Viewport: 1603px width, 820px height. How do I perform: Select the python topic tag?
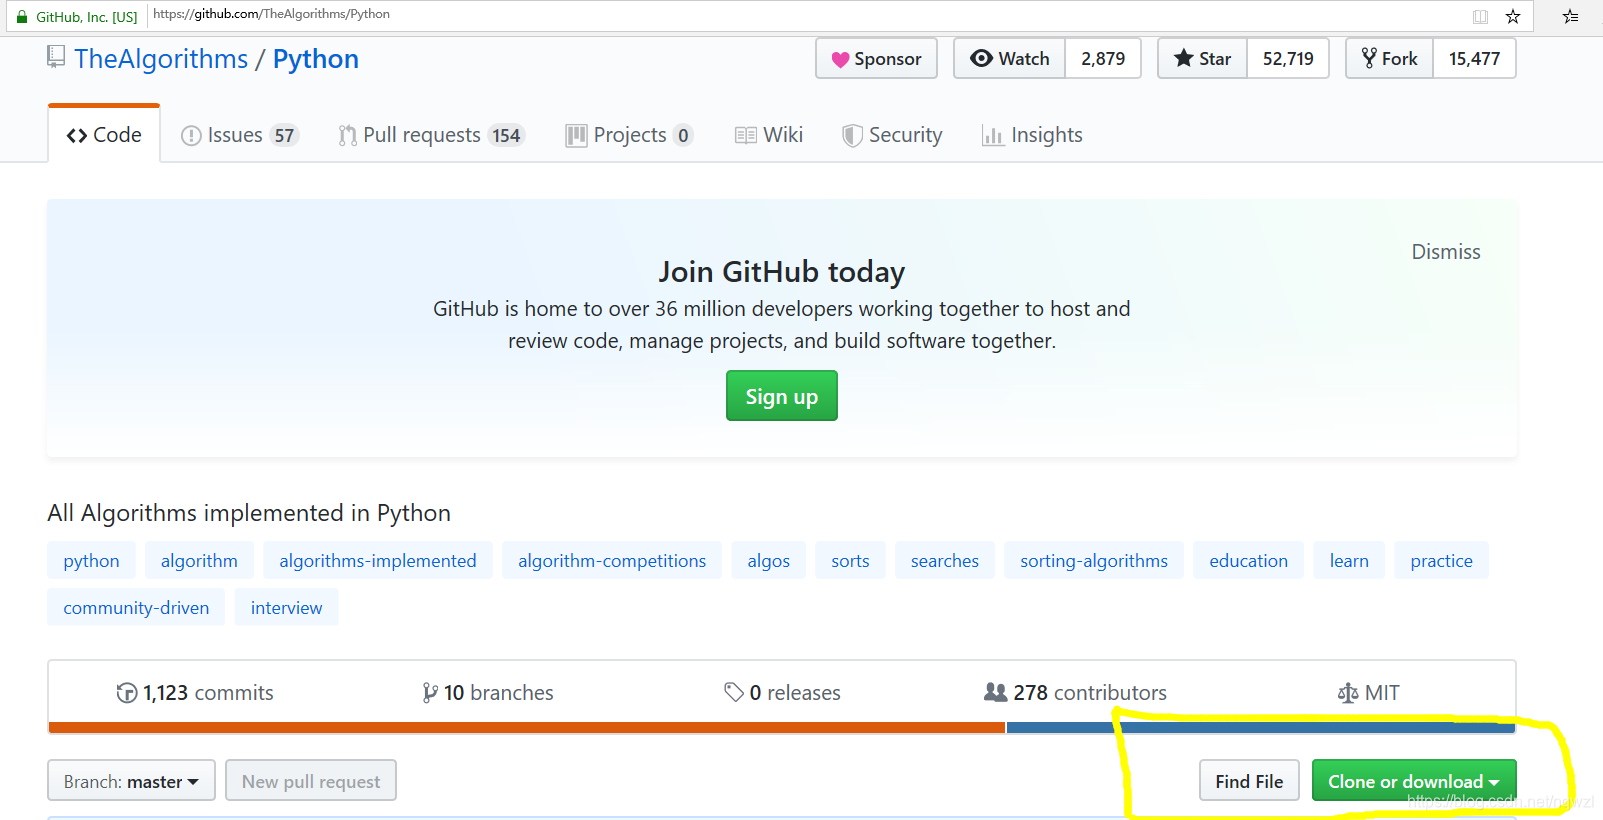91,561
